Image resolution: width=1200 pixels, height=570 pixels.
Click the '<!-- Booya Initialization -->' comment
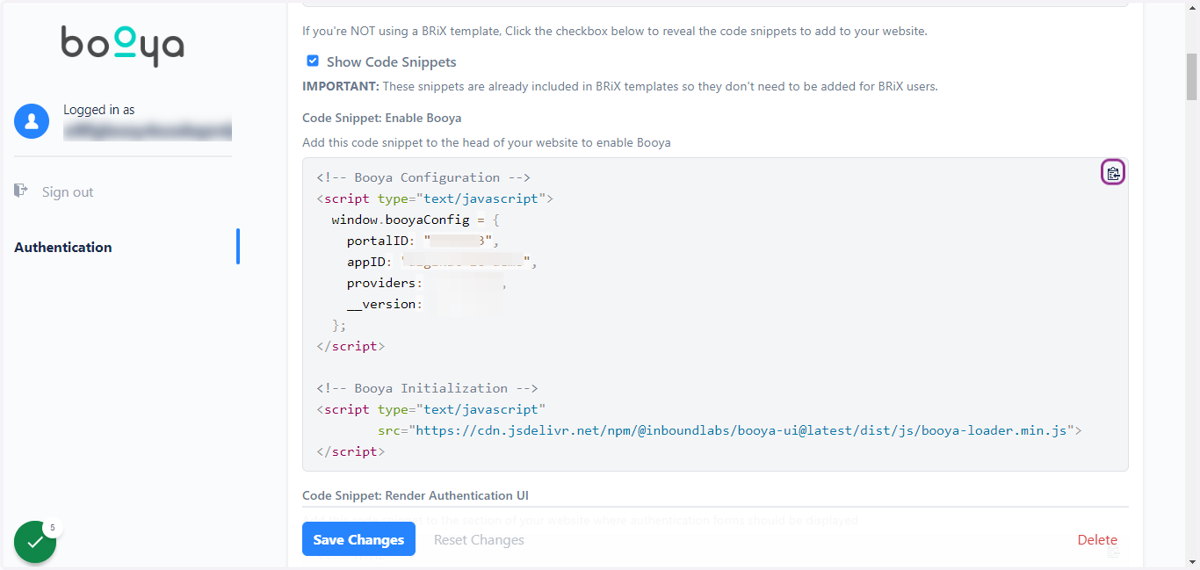pos(427,388)
